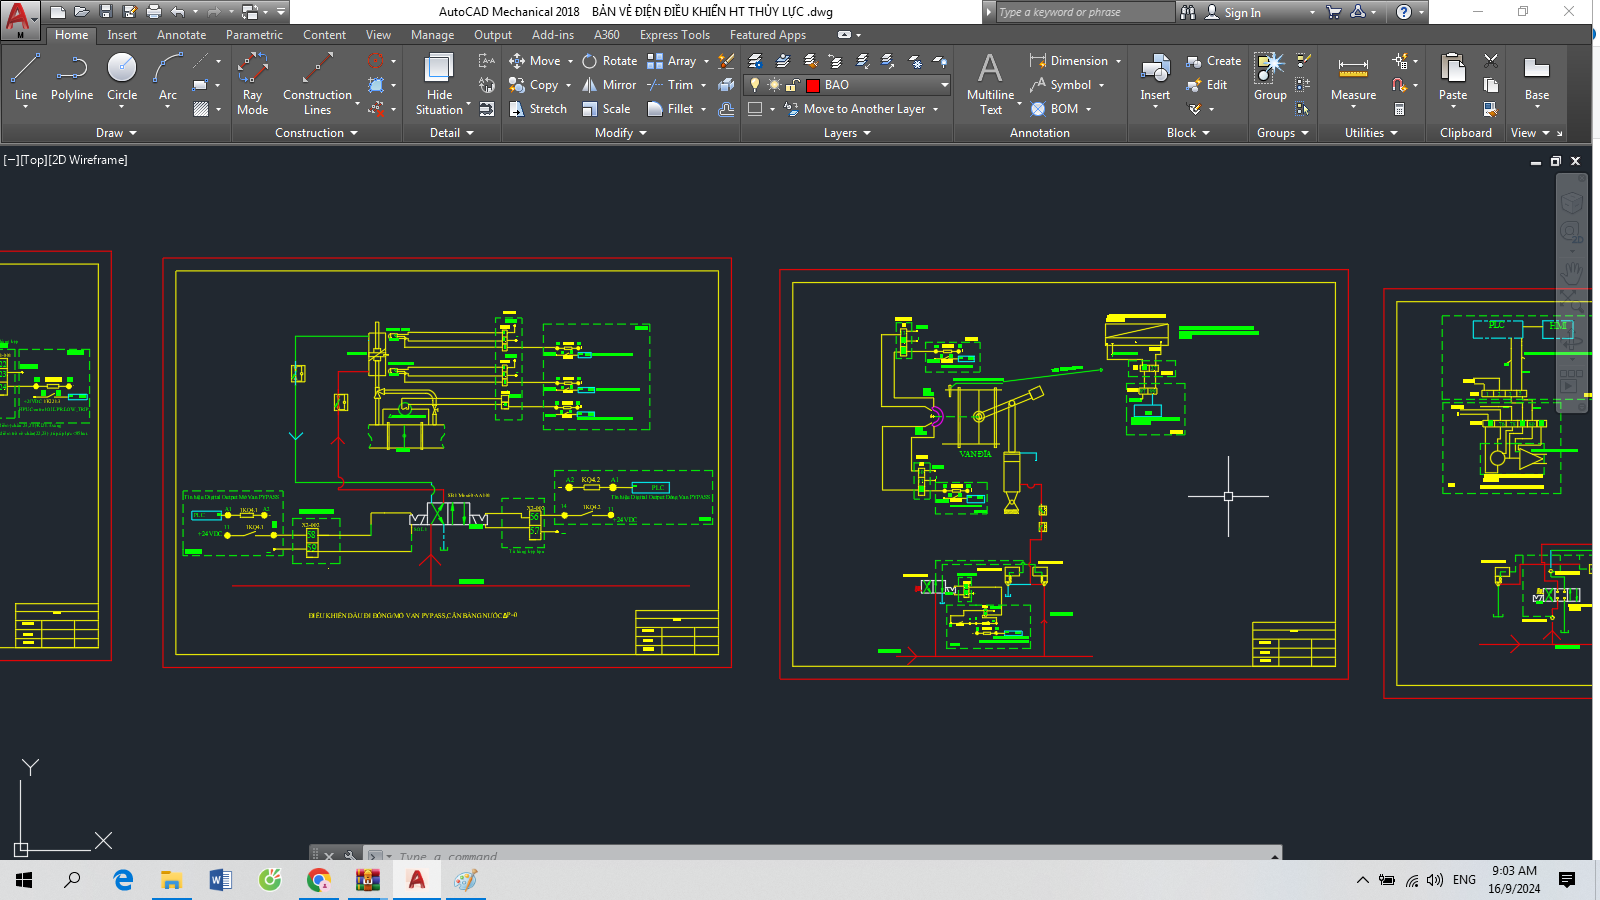This screenshot has height=900, width=1600.
Task: Select the Line draw tool
Action: point(26,78)
